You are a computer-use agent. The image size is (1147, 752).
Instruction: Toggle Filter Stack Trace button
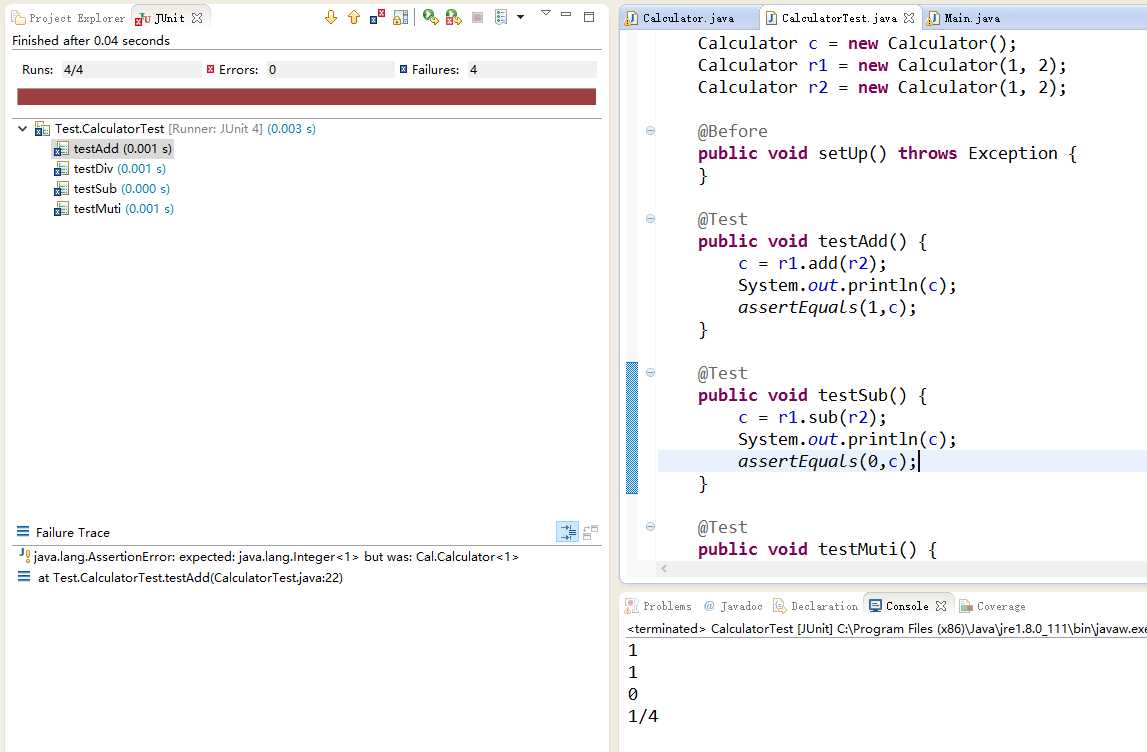point(568,532)
